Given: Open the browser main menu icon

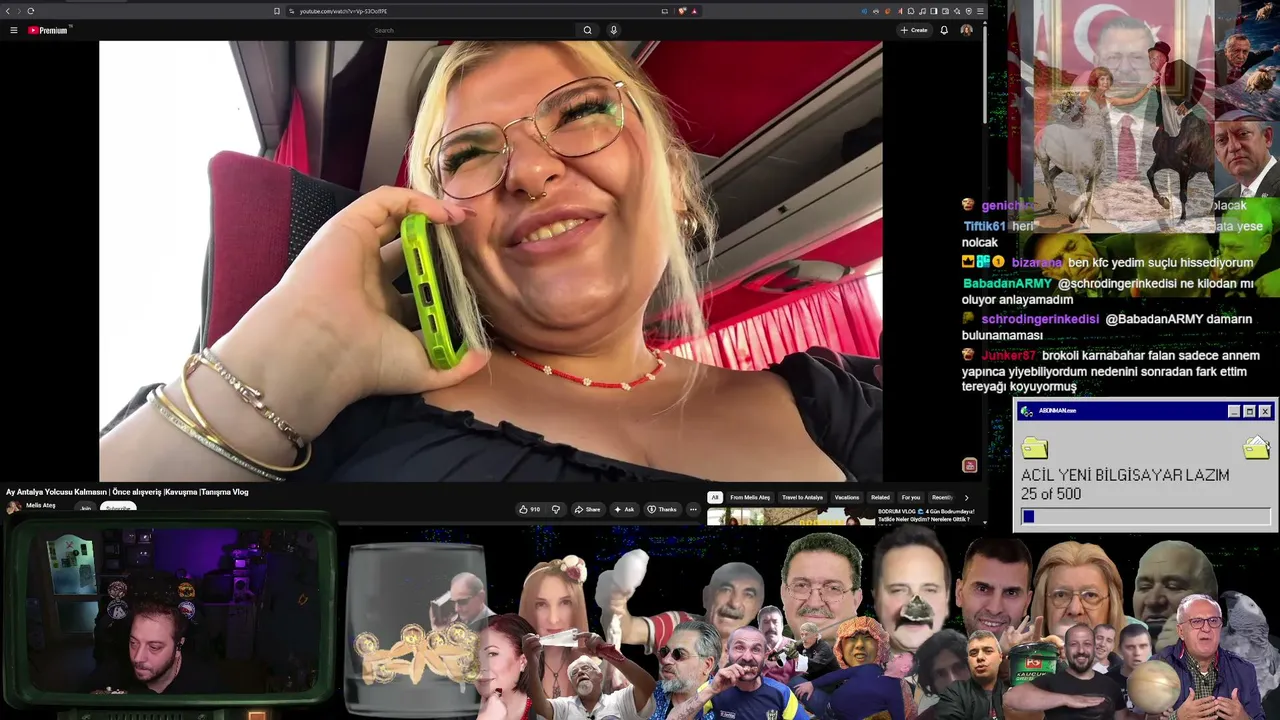Looking at the screenshot, I should point(980,11).
